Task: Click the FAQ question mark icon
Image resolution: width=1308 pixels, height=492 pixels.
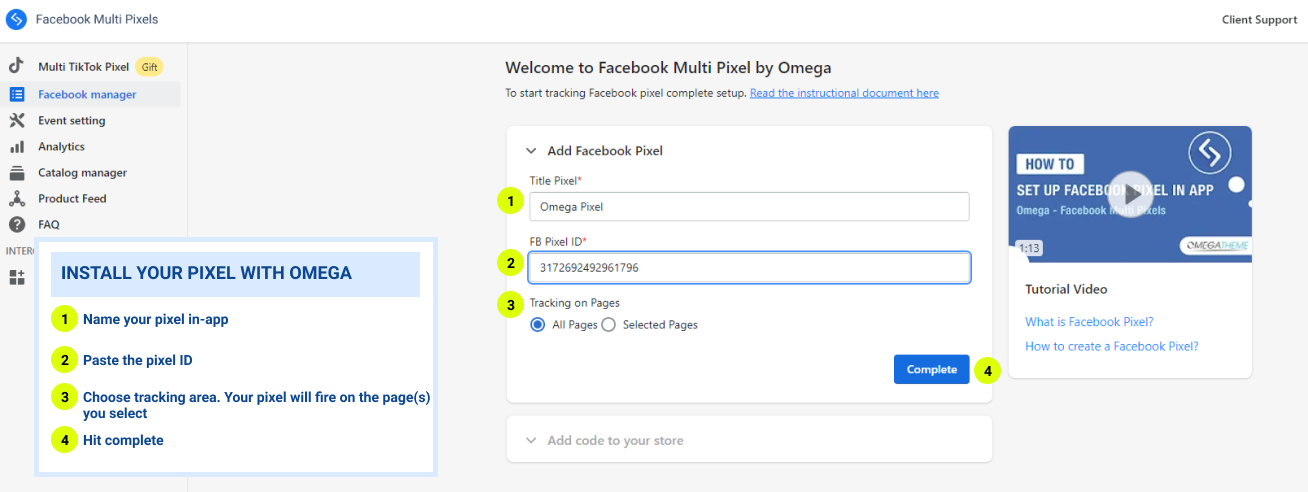Action: pyautogui.click(x=16, y=224)
